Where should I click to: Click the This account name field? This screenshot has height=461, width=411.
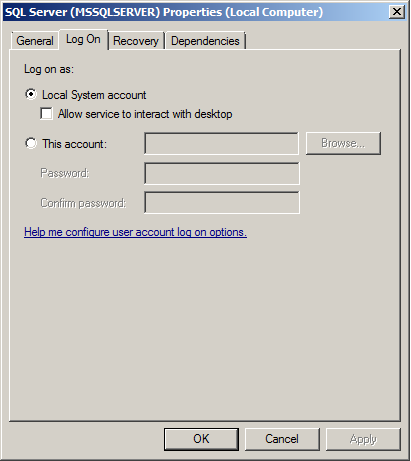(222, 144)
